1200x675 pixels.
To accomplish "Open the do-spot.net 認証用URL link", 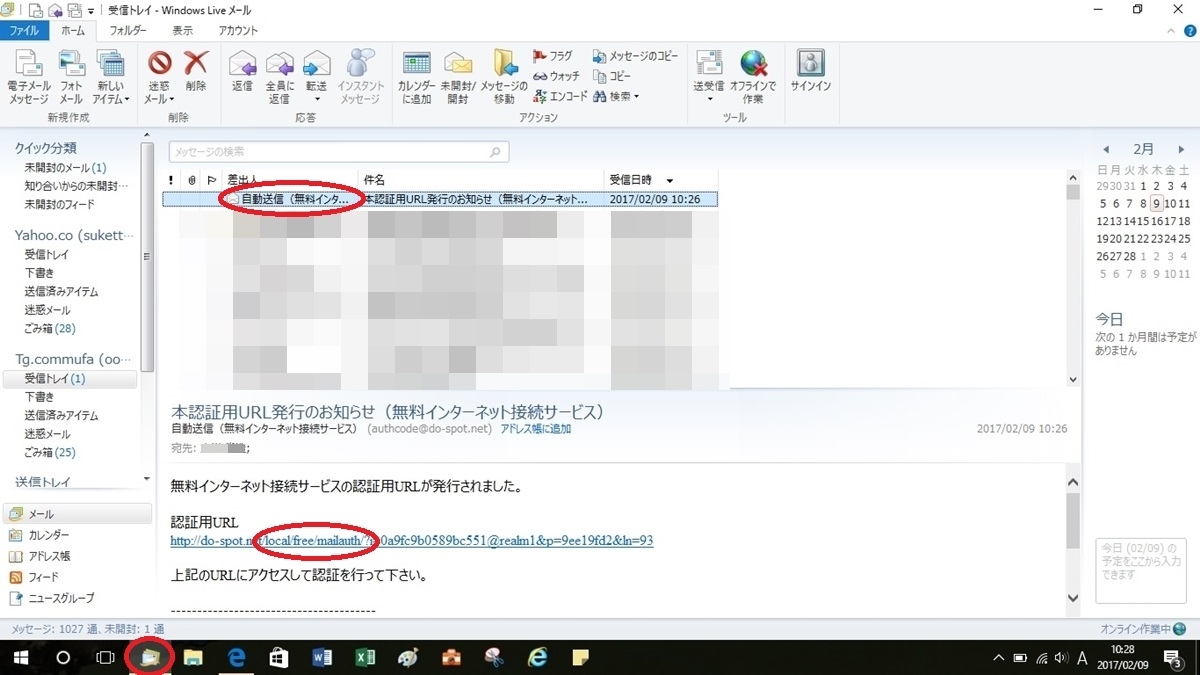I will tap(412, 541).
